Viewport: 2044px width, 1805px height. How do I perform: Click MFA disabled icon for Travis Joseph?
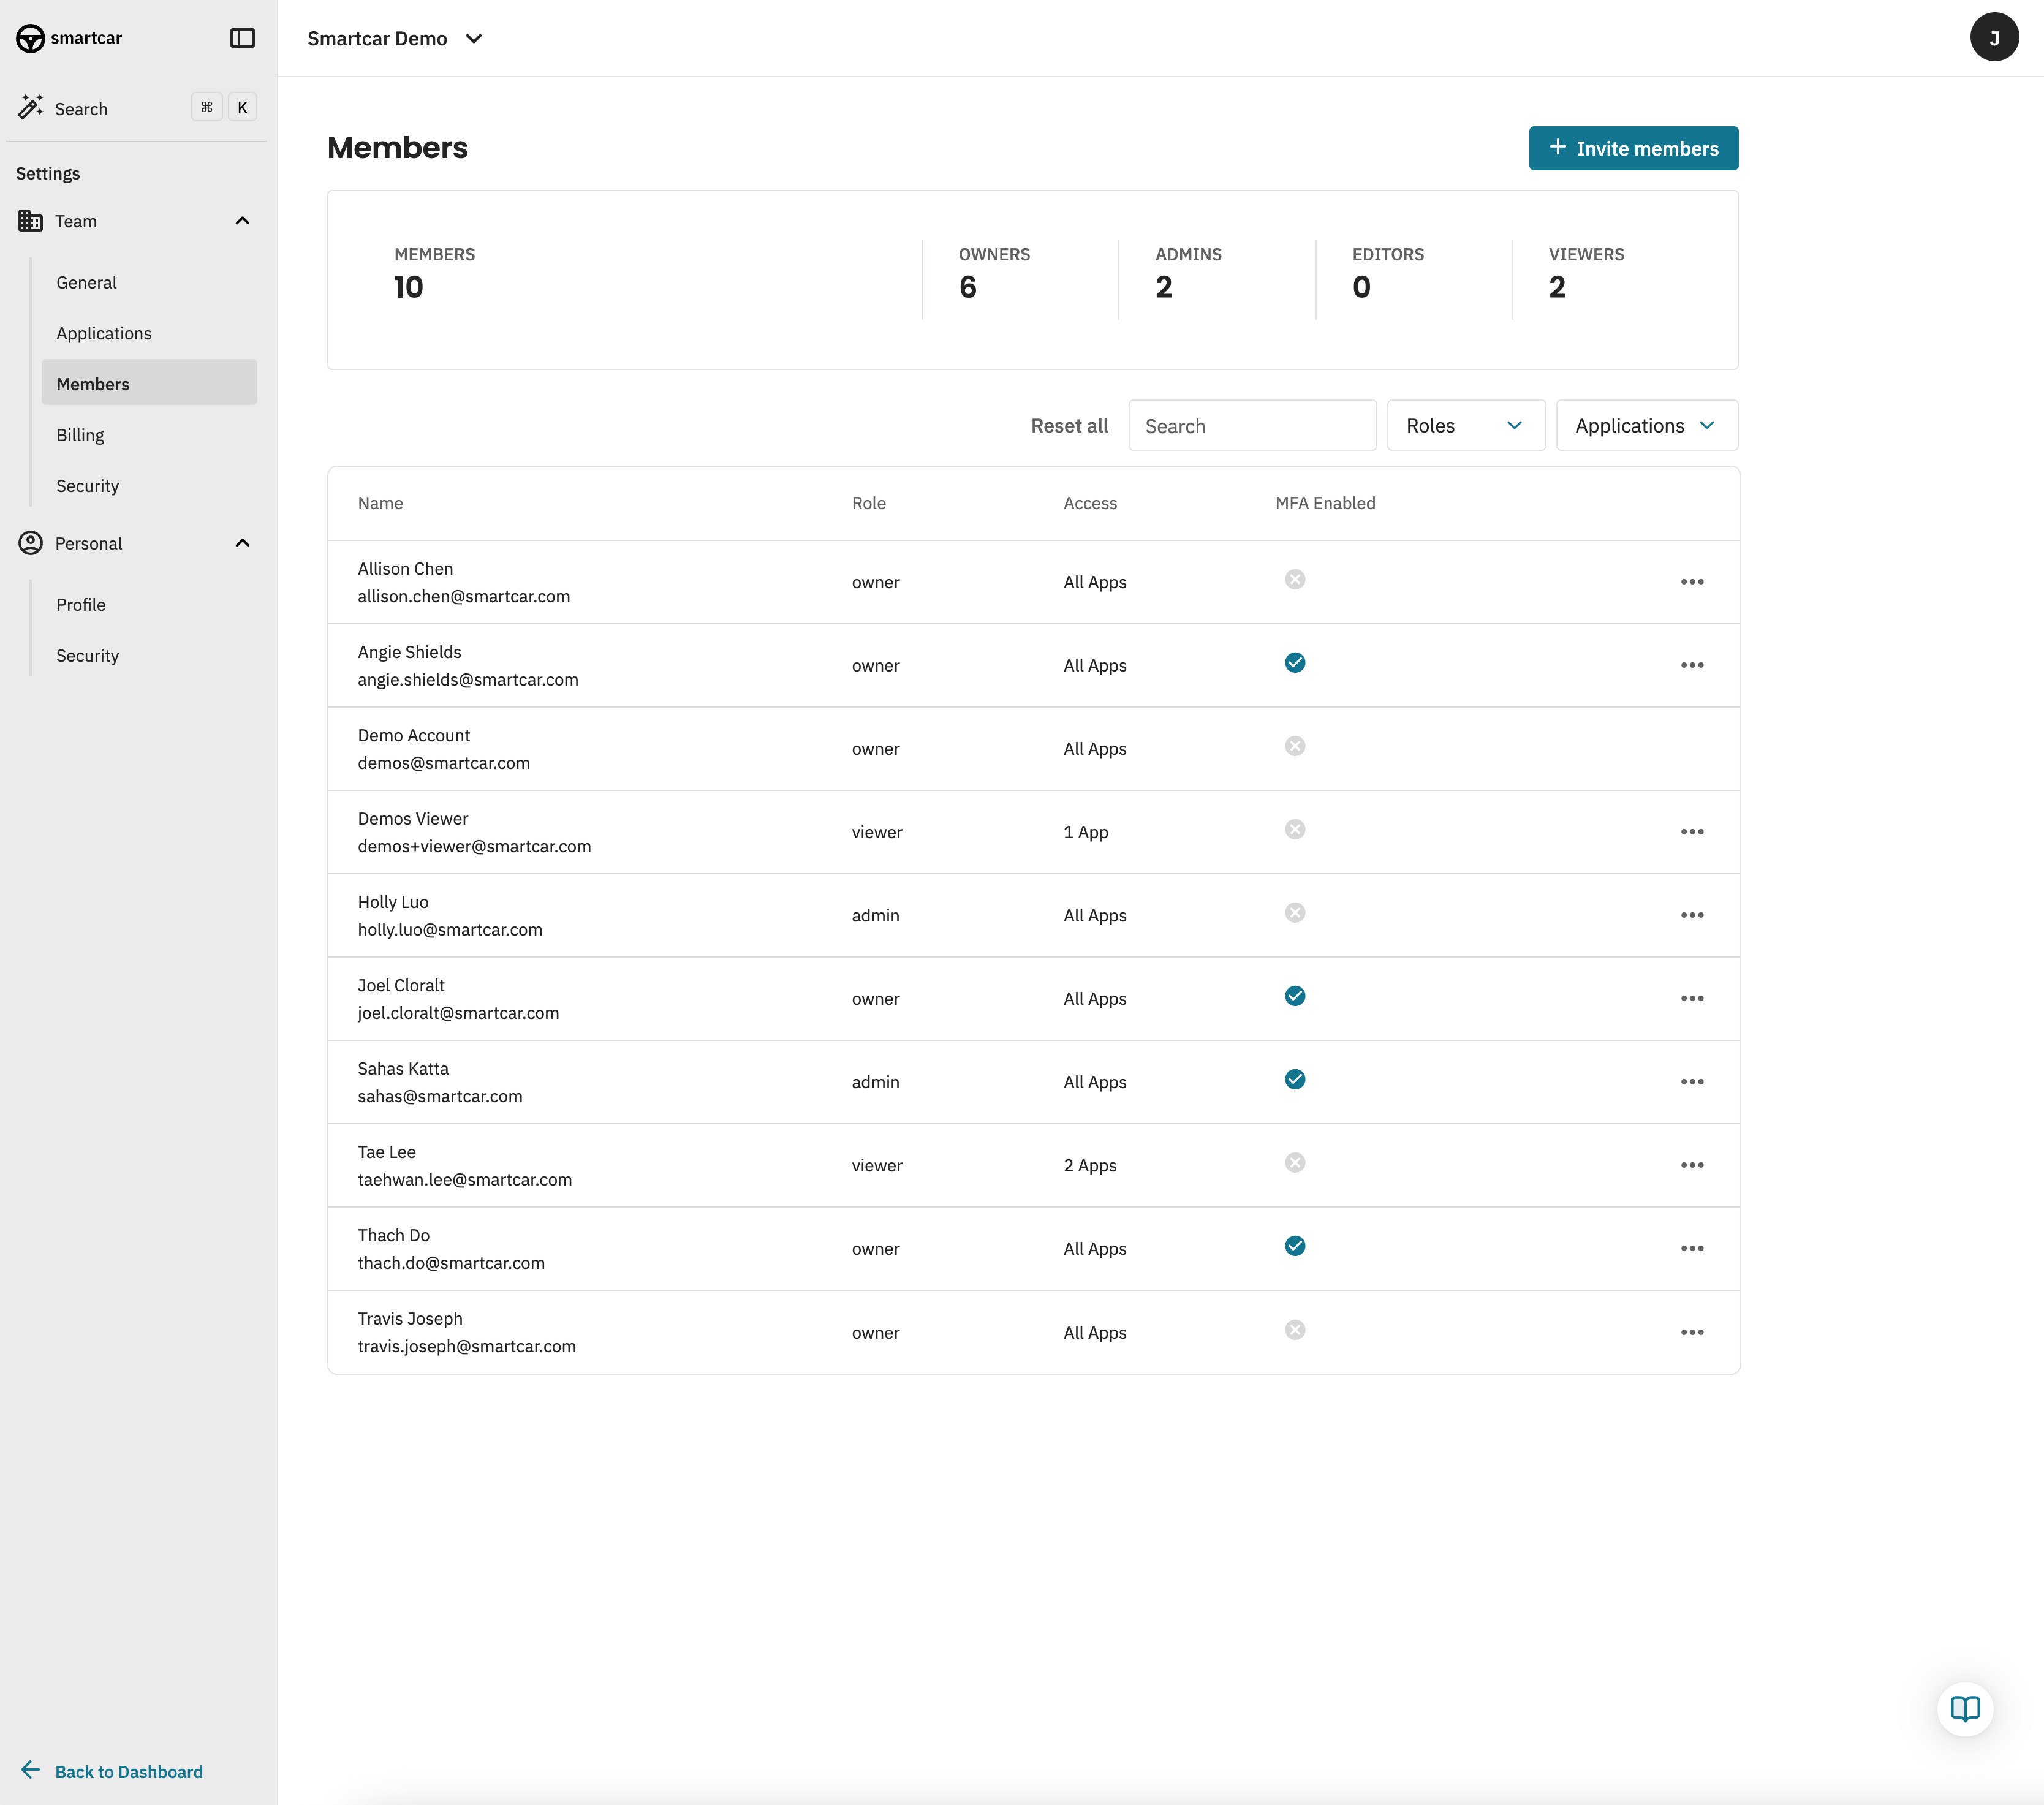pyautogui.click(x=1295, y=1330)
